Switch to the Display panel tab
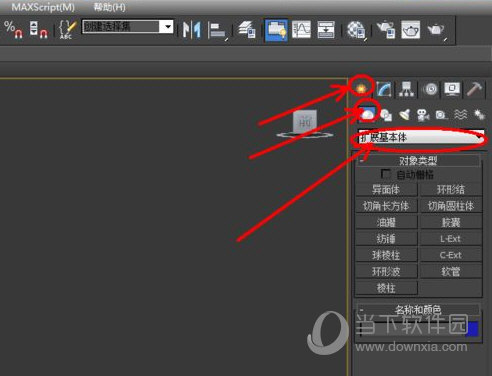This screenshot has width=492, height=376. [452, 89]
